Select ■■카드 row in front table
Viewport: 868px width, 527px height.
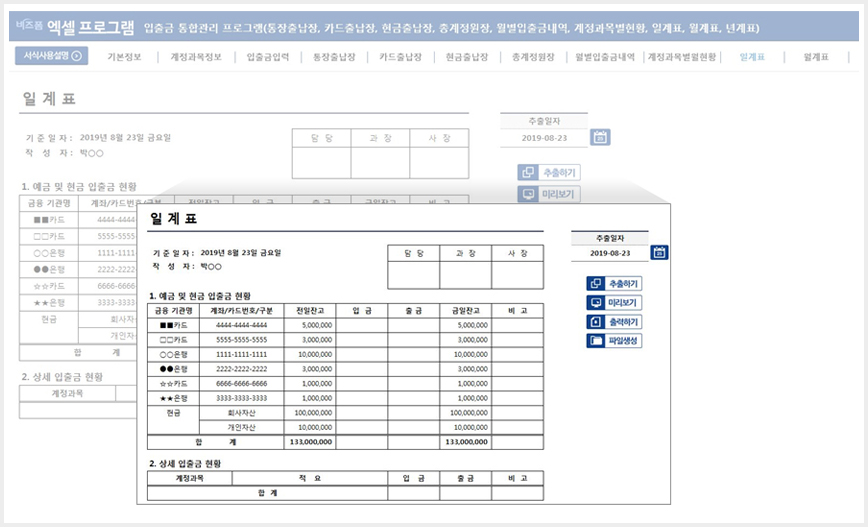(345, 325)
